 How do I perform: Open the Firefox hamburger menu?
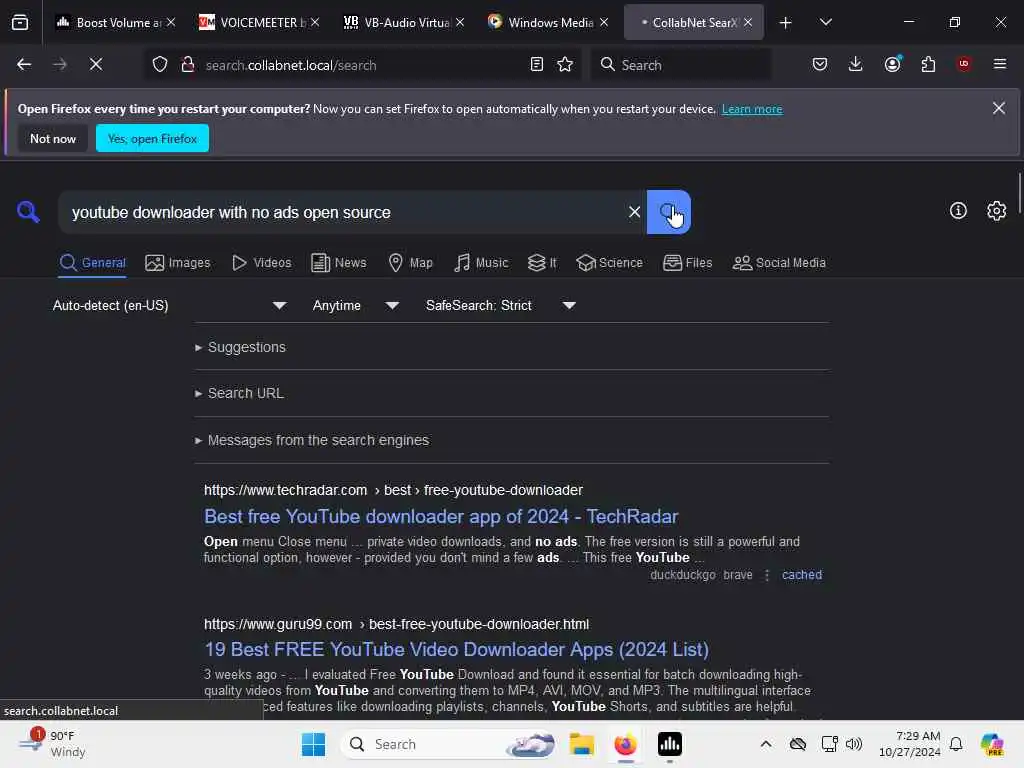(999, 64)
